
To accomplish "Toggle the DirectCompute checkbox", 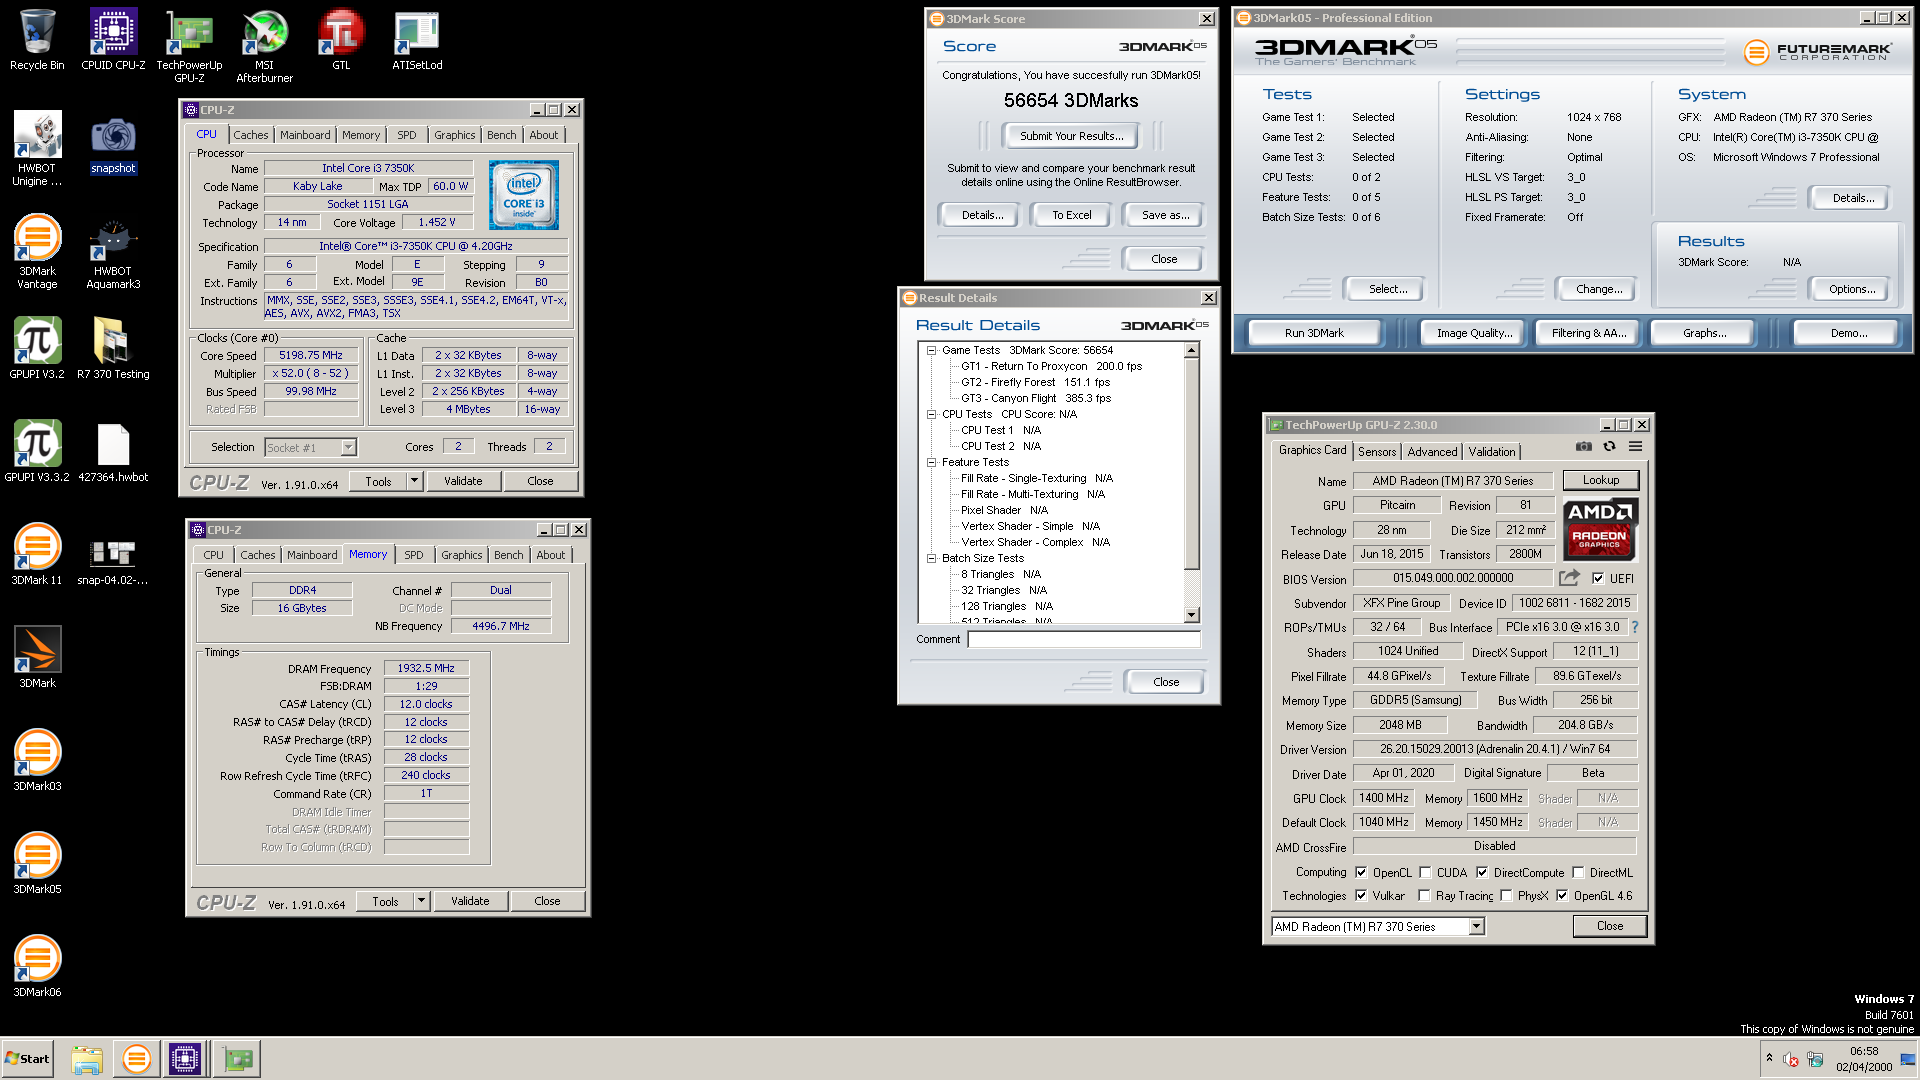I will [x=1482, y=873].
